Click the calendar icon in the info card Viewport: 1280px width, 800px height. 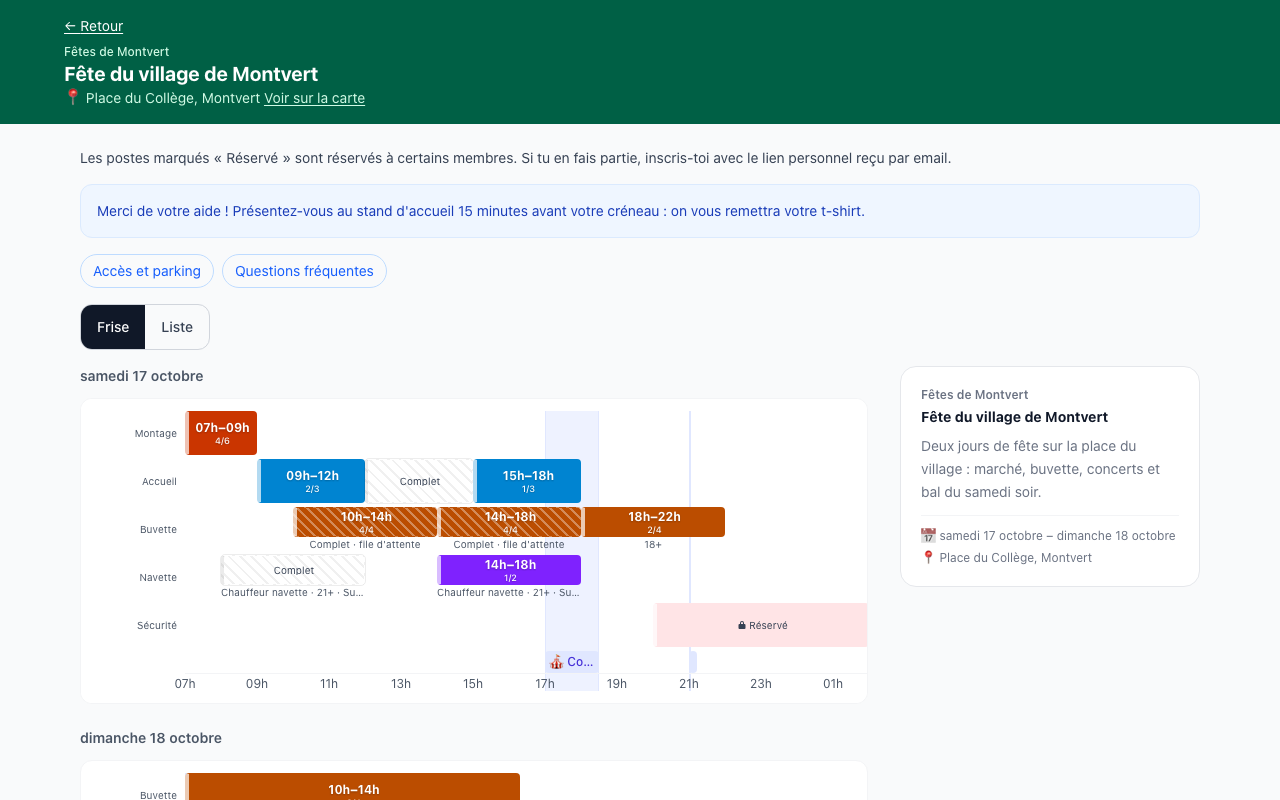pyautogui.click(x=928, y=535)
